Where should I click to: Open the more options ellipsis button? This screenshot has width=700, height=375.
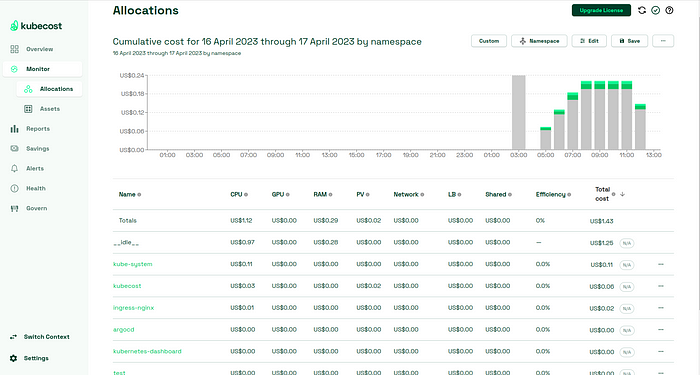[x=663, y=41]
